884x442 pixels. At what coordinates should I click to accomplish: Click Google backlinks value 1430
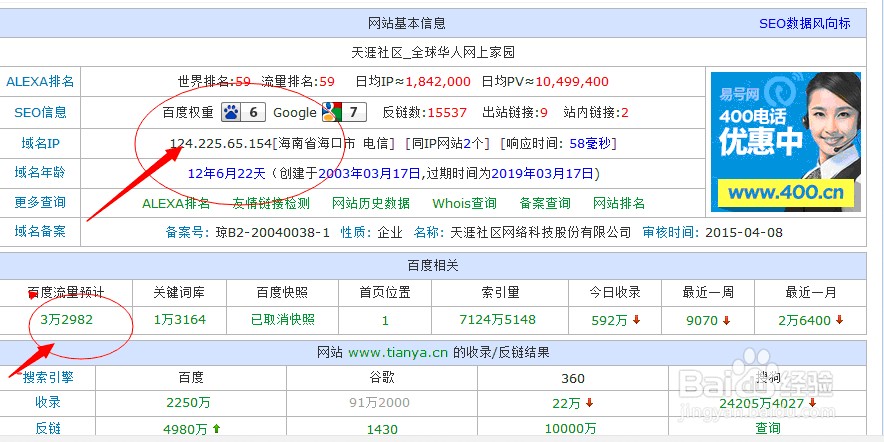click(x=382, y=429)
